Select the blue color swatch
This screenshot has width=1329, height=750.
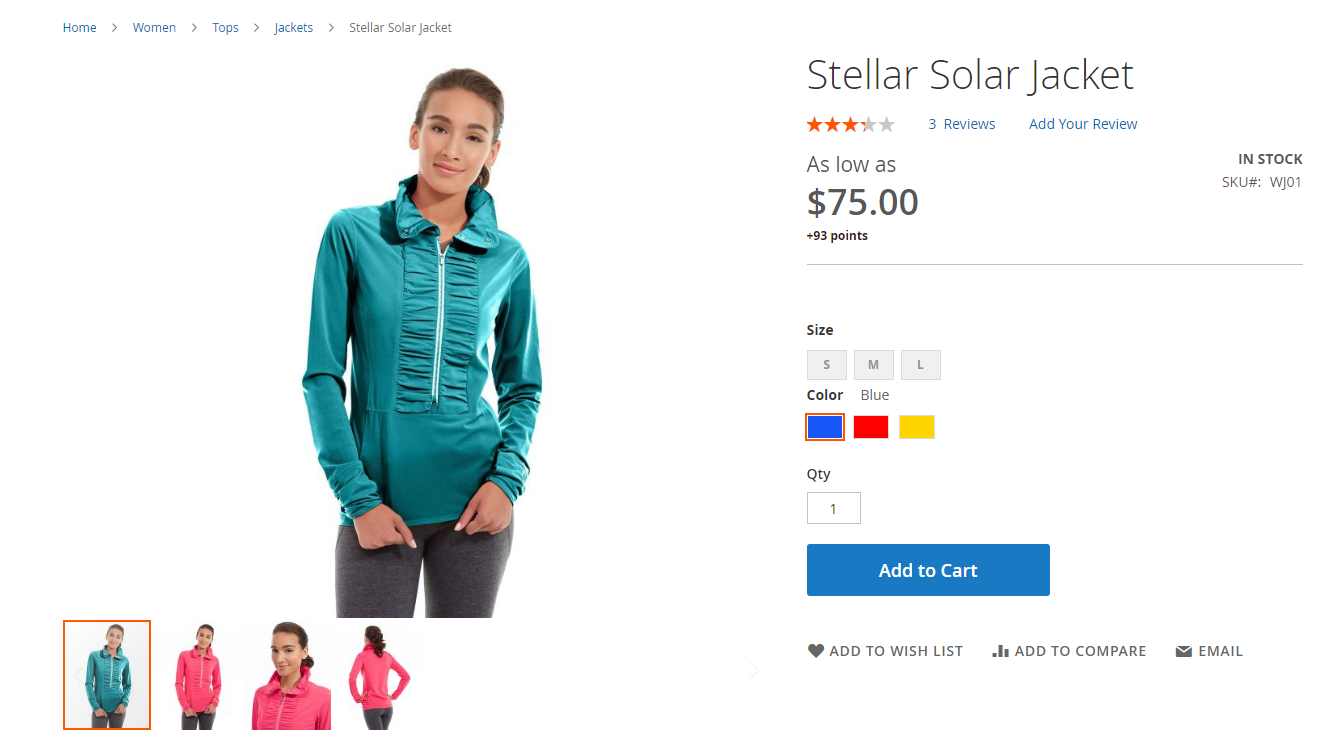pyautogui.click(x=825, y=427)
